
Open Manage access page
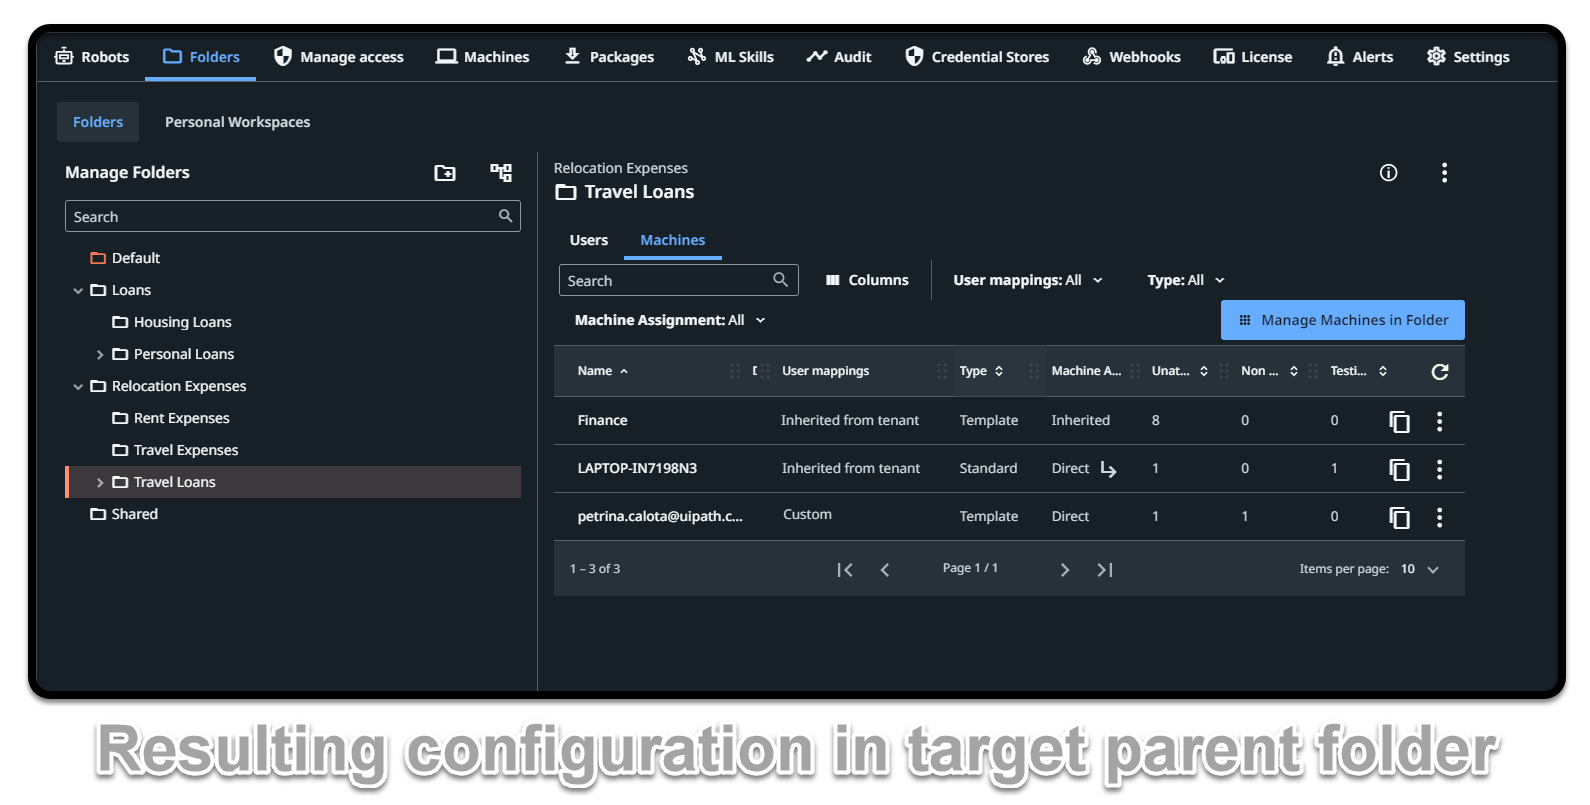coord(338,57)
